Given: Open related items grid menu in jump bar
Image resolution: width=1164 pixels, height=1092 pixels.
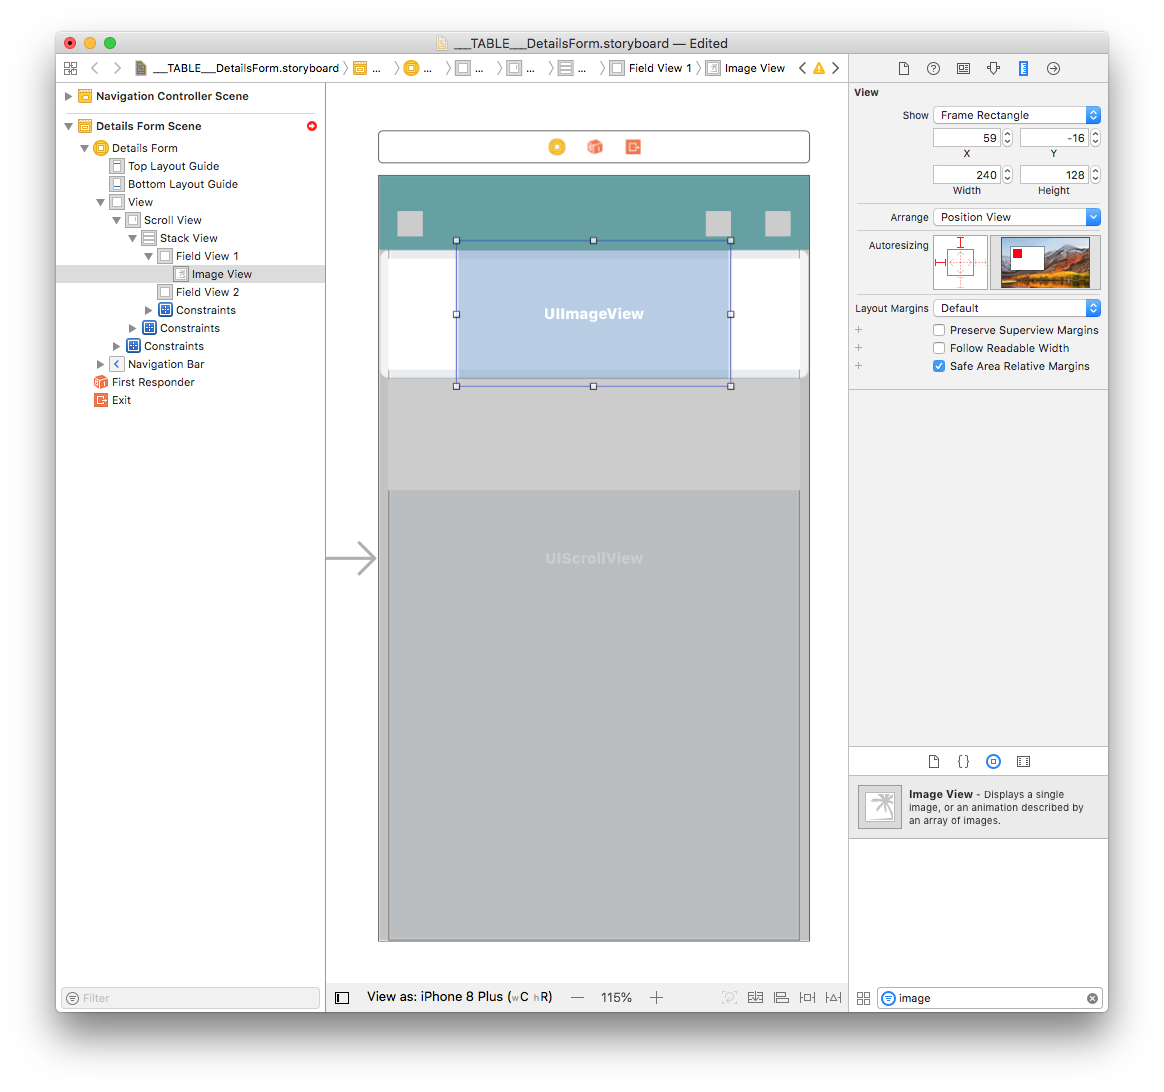Looking at the screenshot, I should [71, 68].
